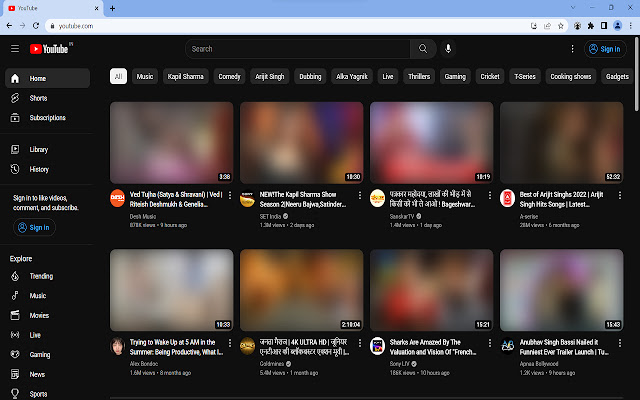Open options menu for Goldmines video
640x400 pixels.
(x=360, y=343)
